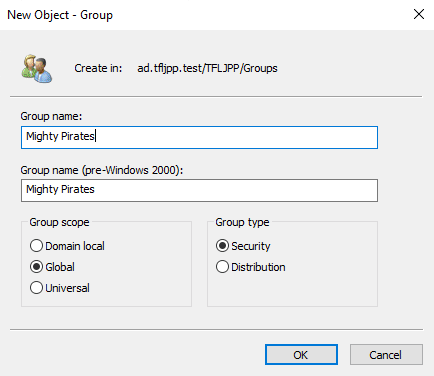Choose the Universal group scope
This screenshot has height=376, width=434.
pyautogui.click(x=36, y=288)
